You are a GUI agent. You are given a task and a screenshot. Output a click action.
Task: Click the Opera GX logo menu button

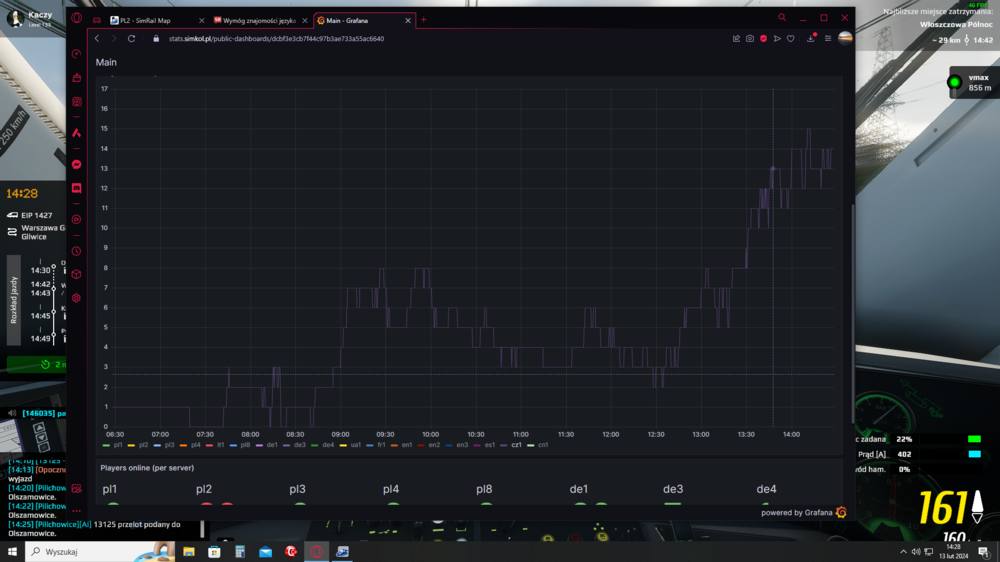point(76,18)
